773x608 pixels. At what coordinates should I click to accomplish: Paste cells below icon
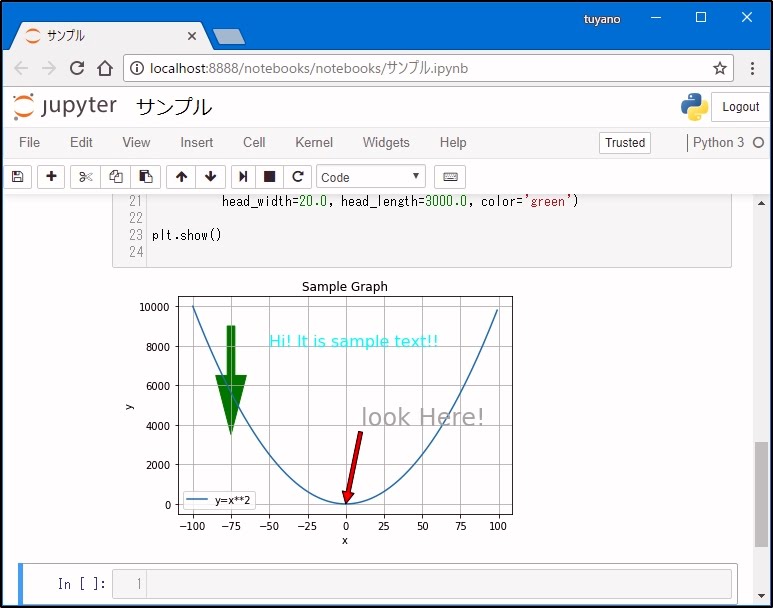(x=145, y=177)
